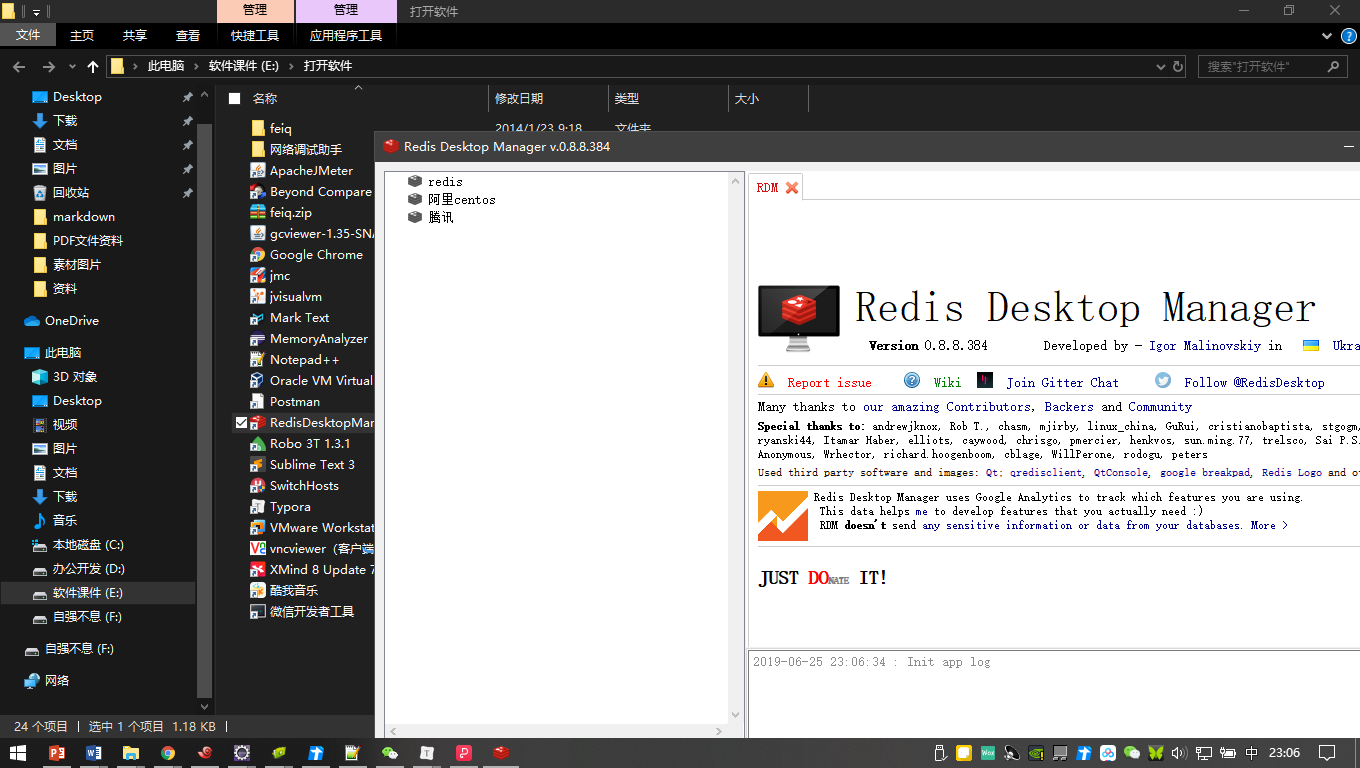The width and height of the screenshot is (1360, 768).
Task: Select the Notepad++ shortcut file
Action: pyautogui.click(x=304, y=360)
